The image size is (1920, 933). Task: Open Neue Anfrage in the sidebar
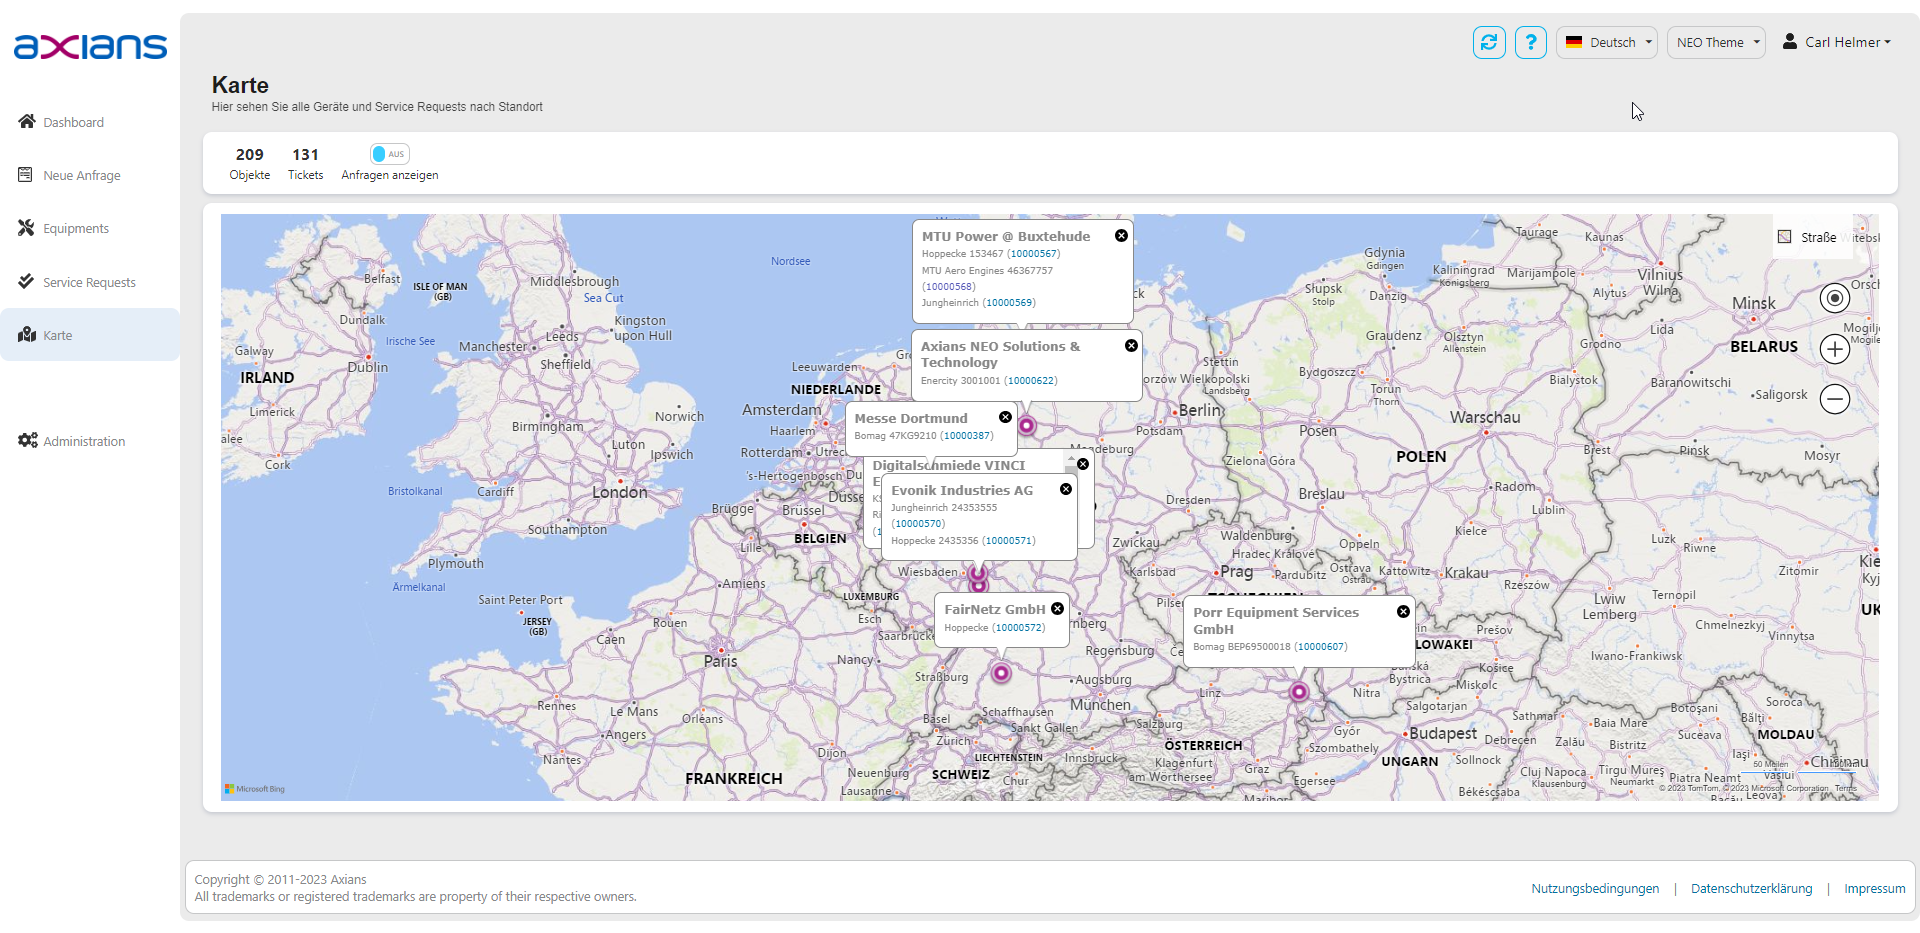pyautogui.click(x=81, y=175)
